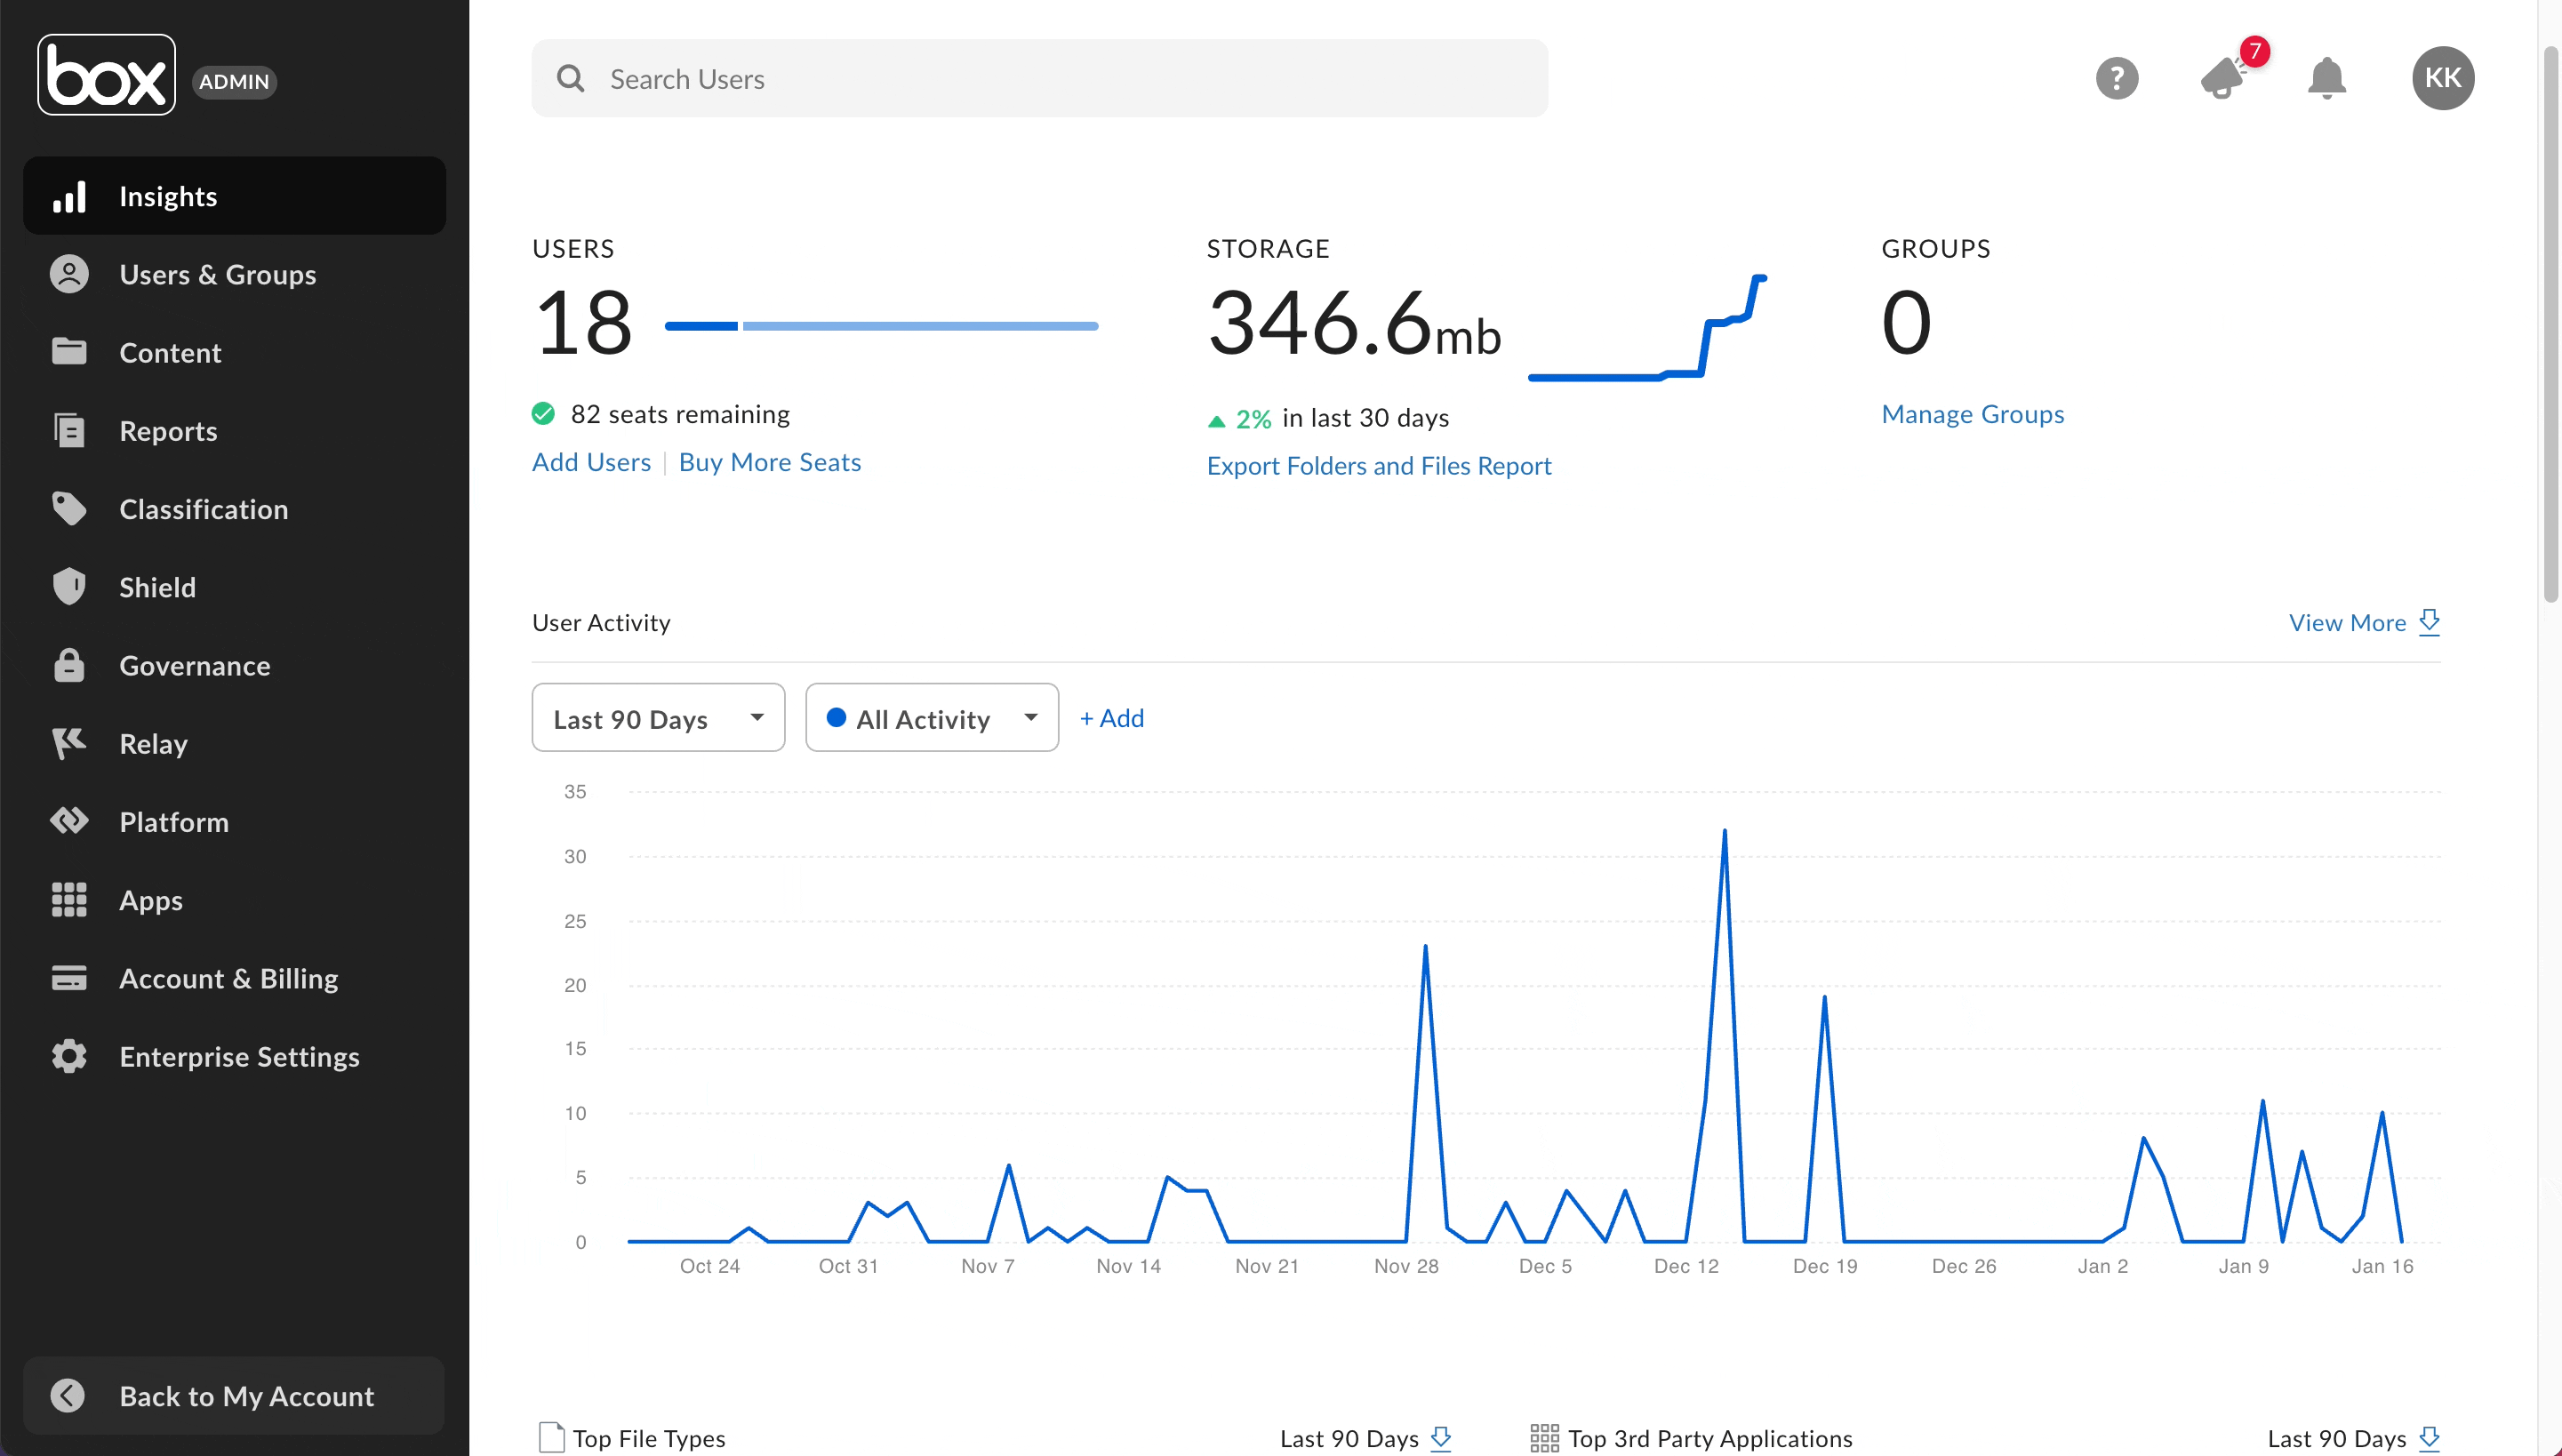Navigate to Content section
Screen dimensions: 2562x1456
click(171, 352)
